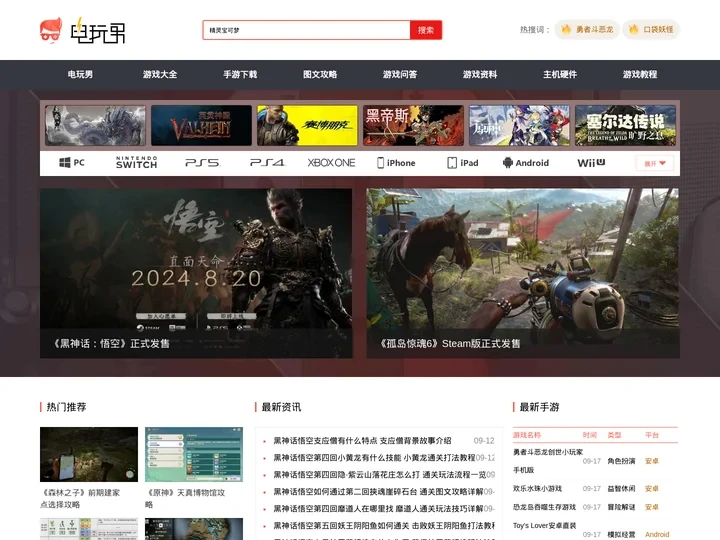Open the 图文攻略 nav menu item
Screen dimensions: 720x540
(x=320, y=74)
